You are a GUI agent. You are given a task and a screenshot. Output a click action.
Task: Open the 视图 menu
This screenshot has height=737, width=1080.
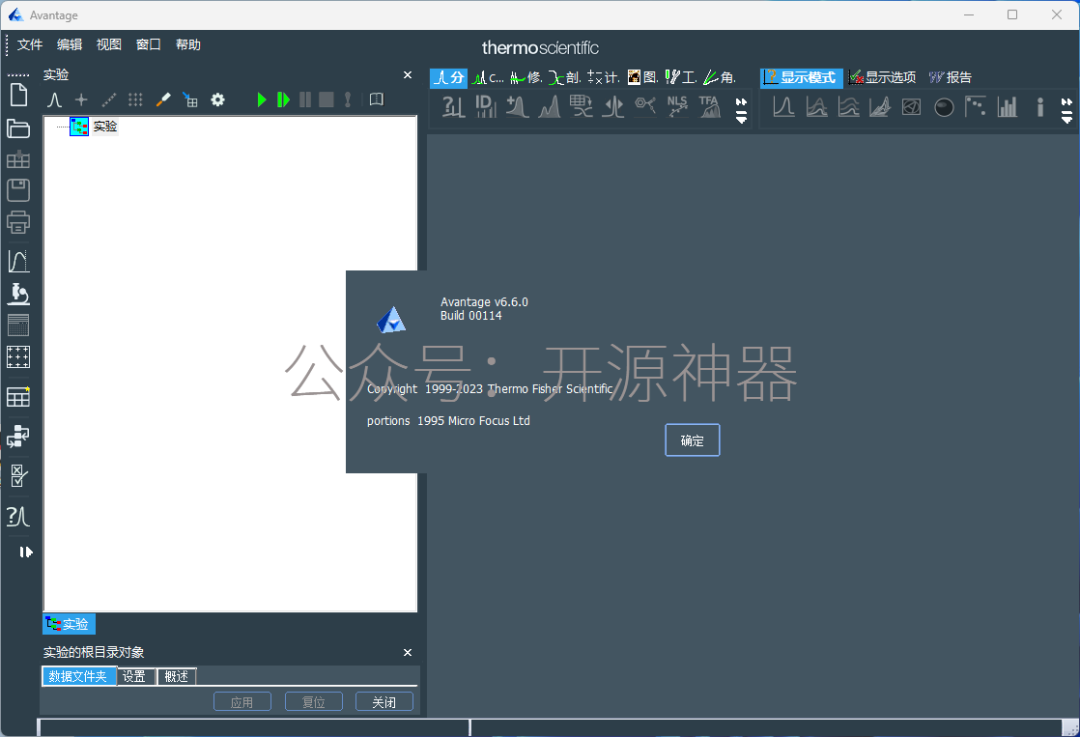[109, 45]
